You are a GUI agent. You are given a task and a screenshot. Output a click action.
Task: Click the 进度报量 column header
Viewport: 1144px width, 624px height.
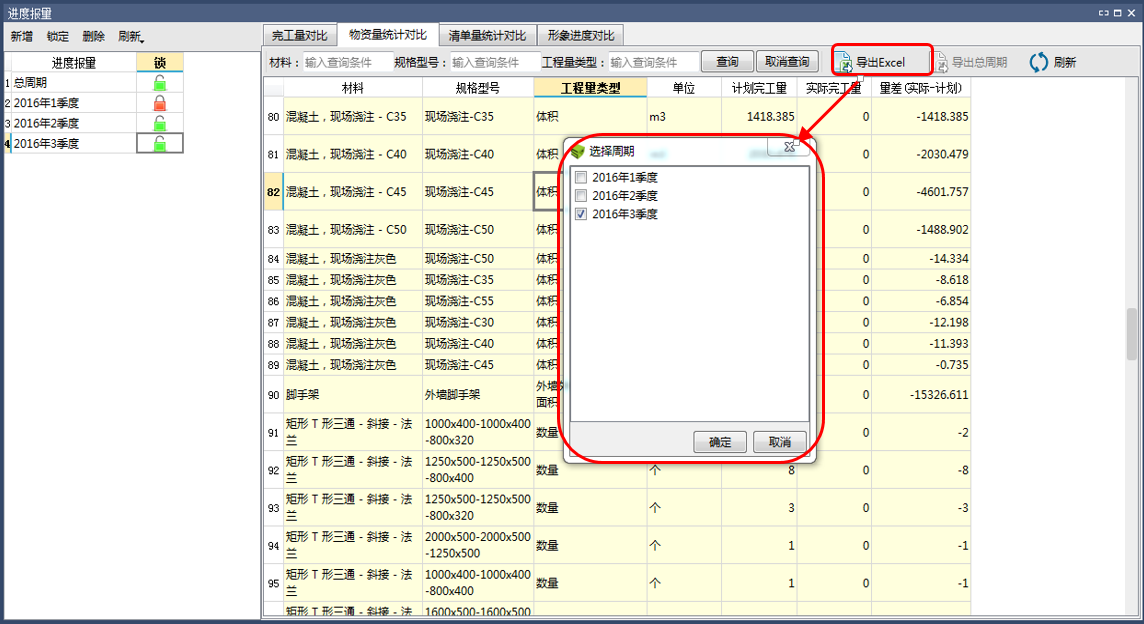point(73,63)
